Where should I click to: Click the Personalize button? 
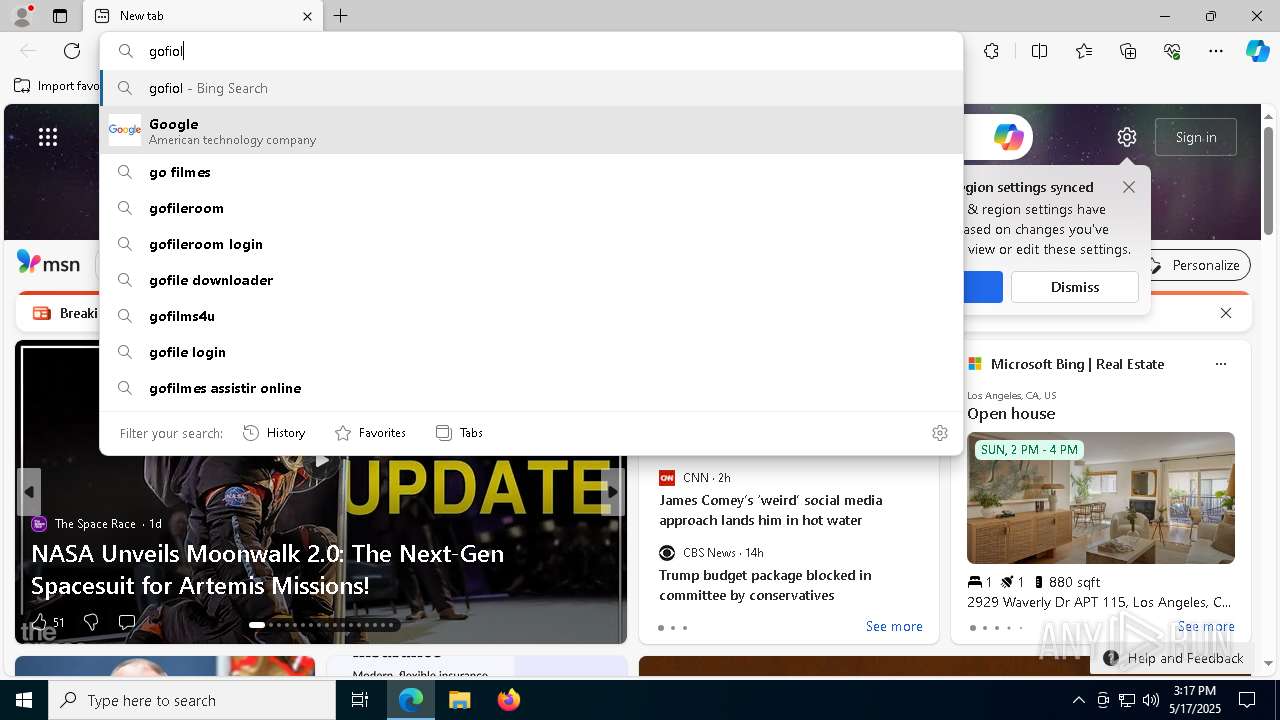(1196, 265)
